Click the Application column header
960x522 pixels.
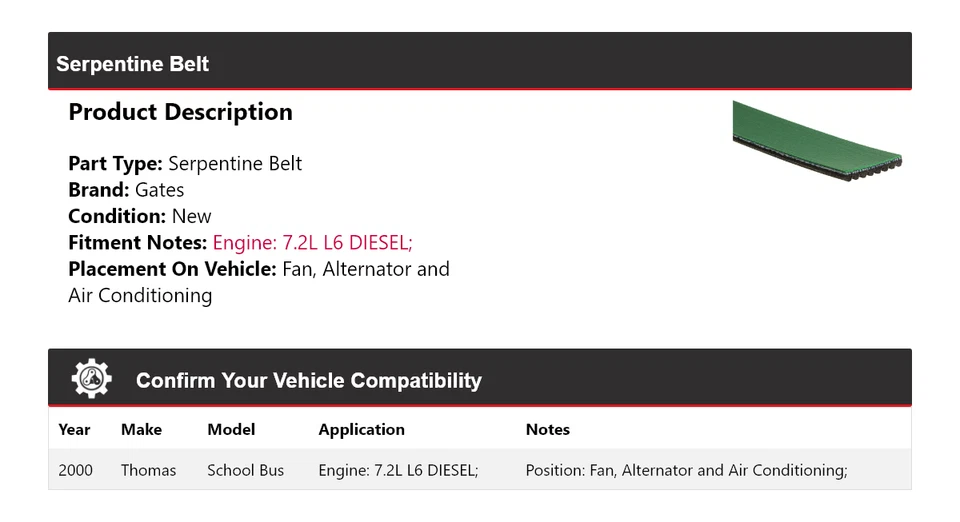[x=361, y=429]
